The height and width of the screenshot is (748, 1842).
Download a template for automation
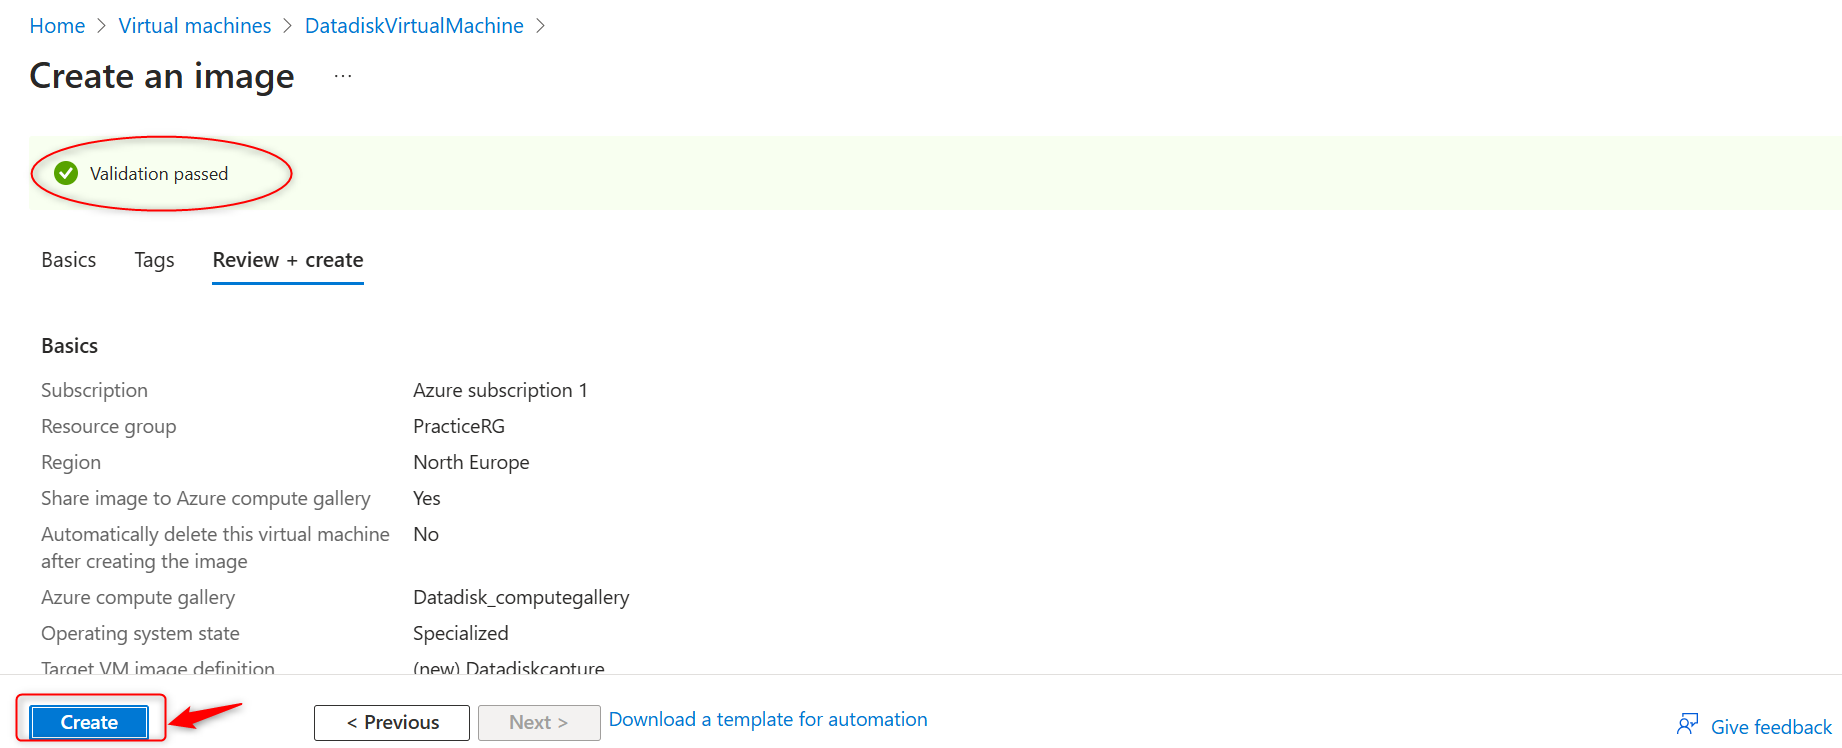(768, 719)
